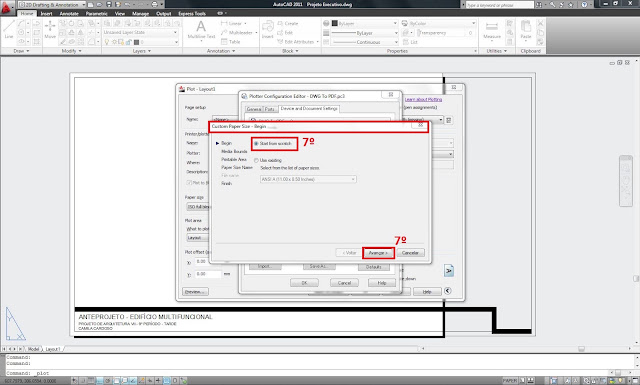Image resolution: width=640 pixels, height=385 pixels.
Task: Click the layer light bulb on/off icon
Action: 107,42
